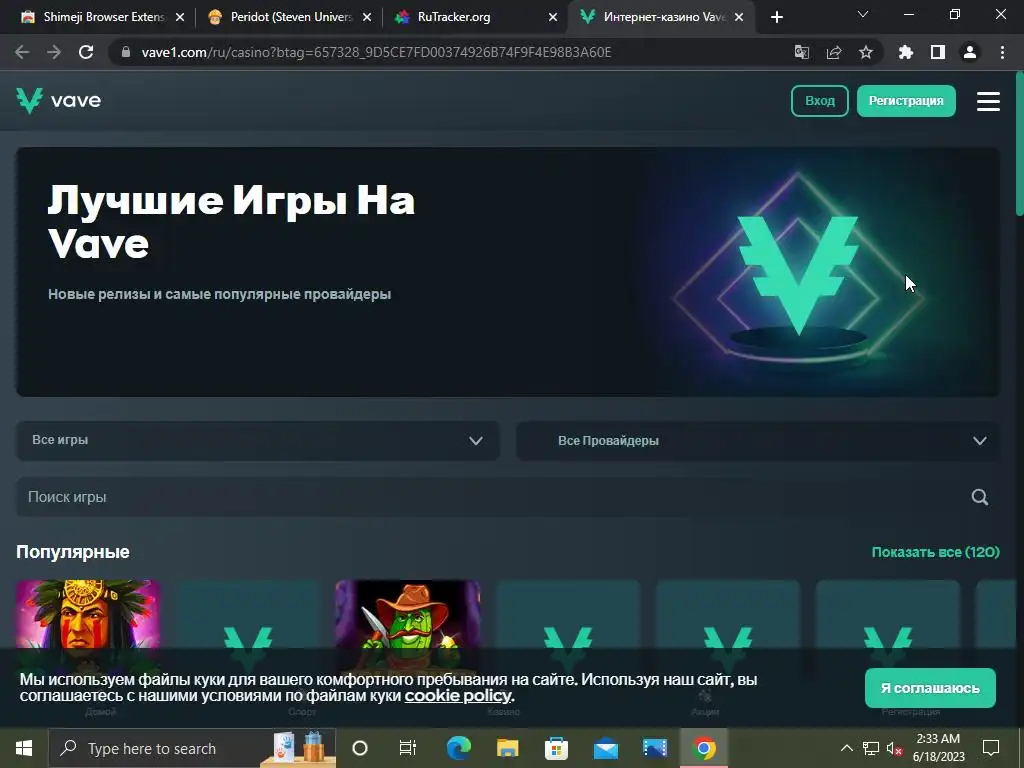This screenshot has width=1024, height=768.
Task: Open Cortana circle icon on taskbar
Action: point(360,748)
